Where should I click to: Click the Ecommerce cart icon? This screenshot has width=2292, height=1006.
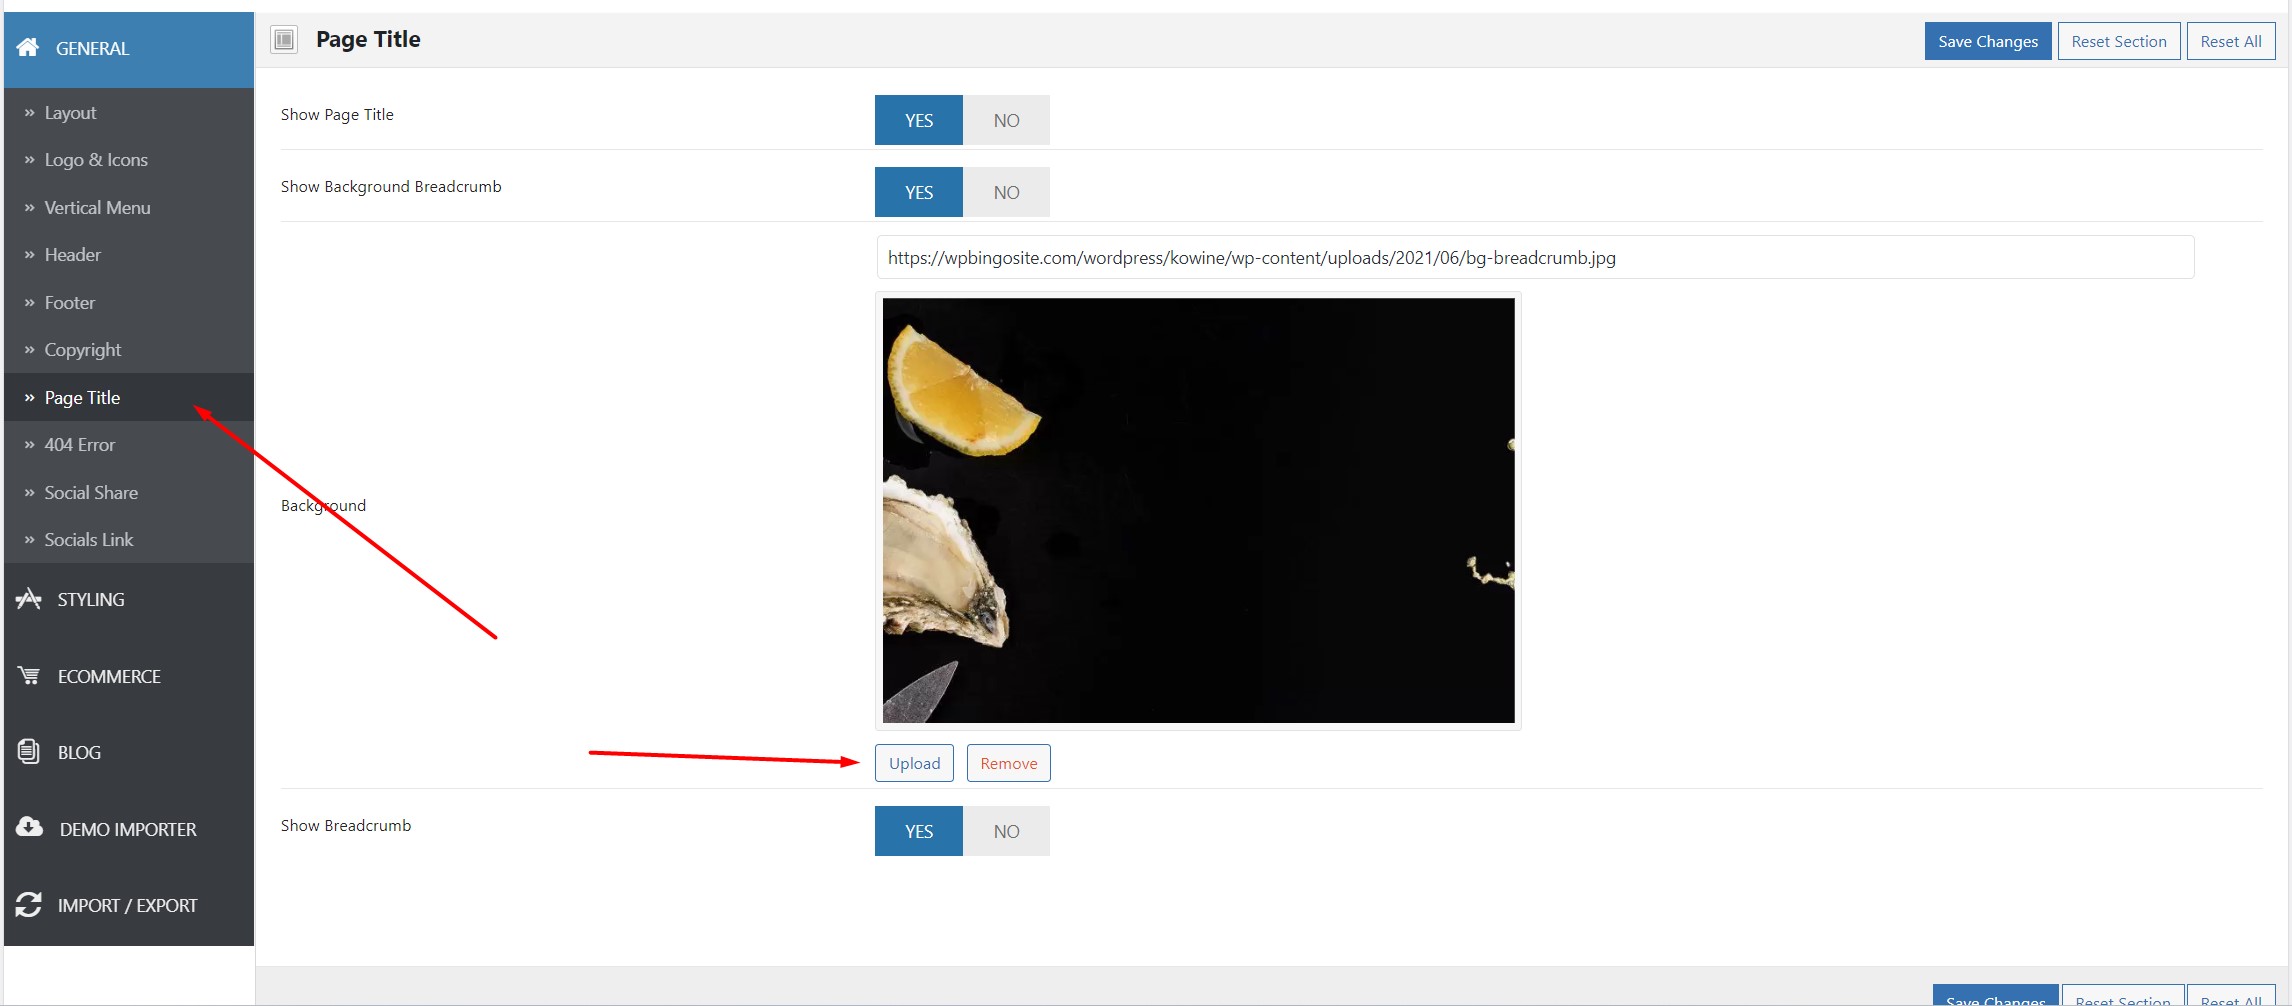pos(29,676)
